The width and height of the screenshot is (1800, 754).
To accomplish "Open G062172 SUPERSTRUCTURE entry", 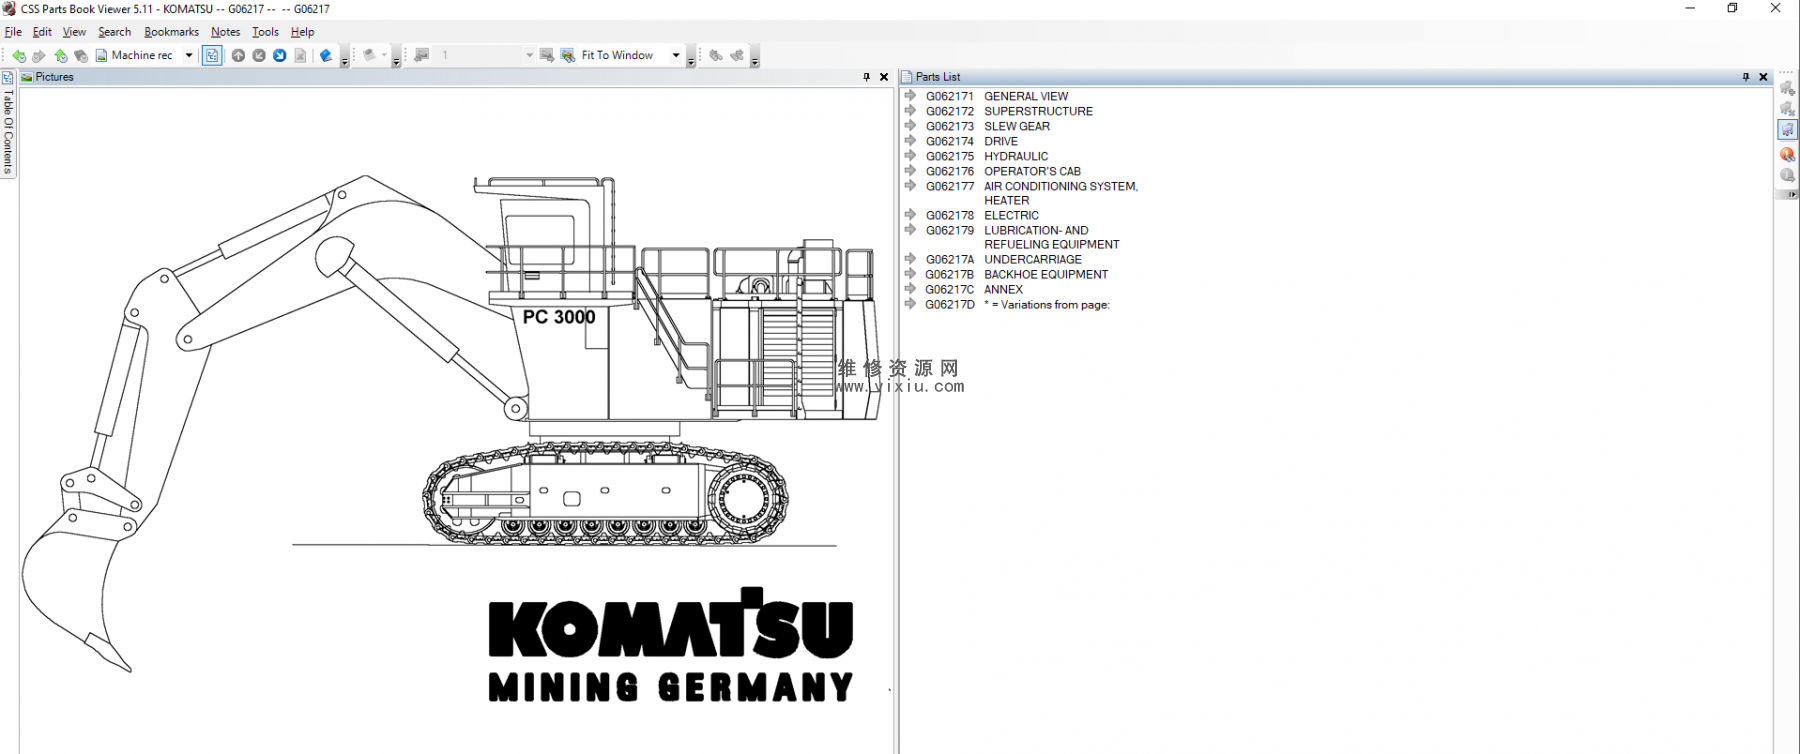I will click(1009, 111).
